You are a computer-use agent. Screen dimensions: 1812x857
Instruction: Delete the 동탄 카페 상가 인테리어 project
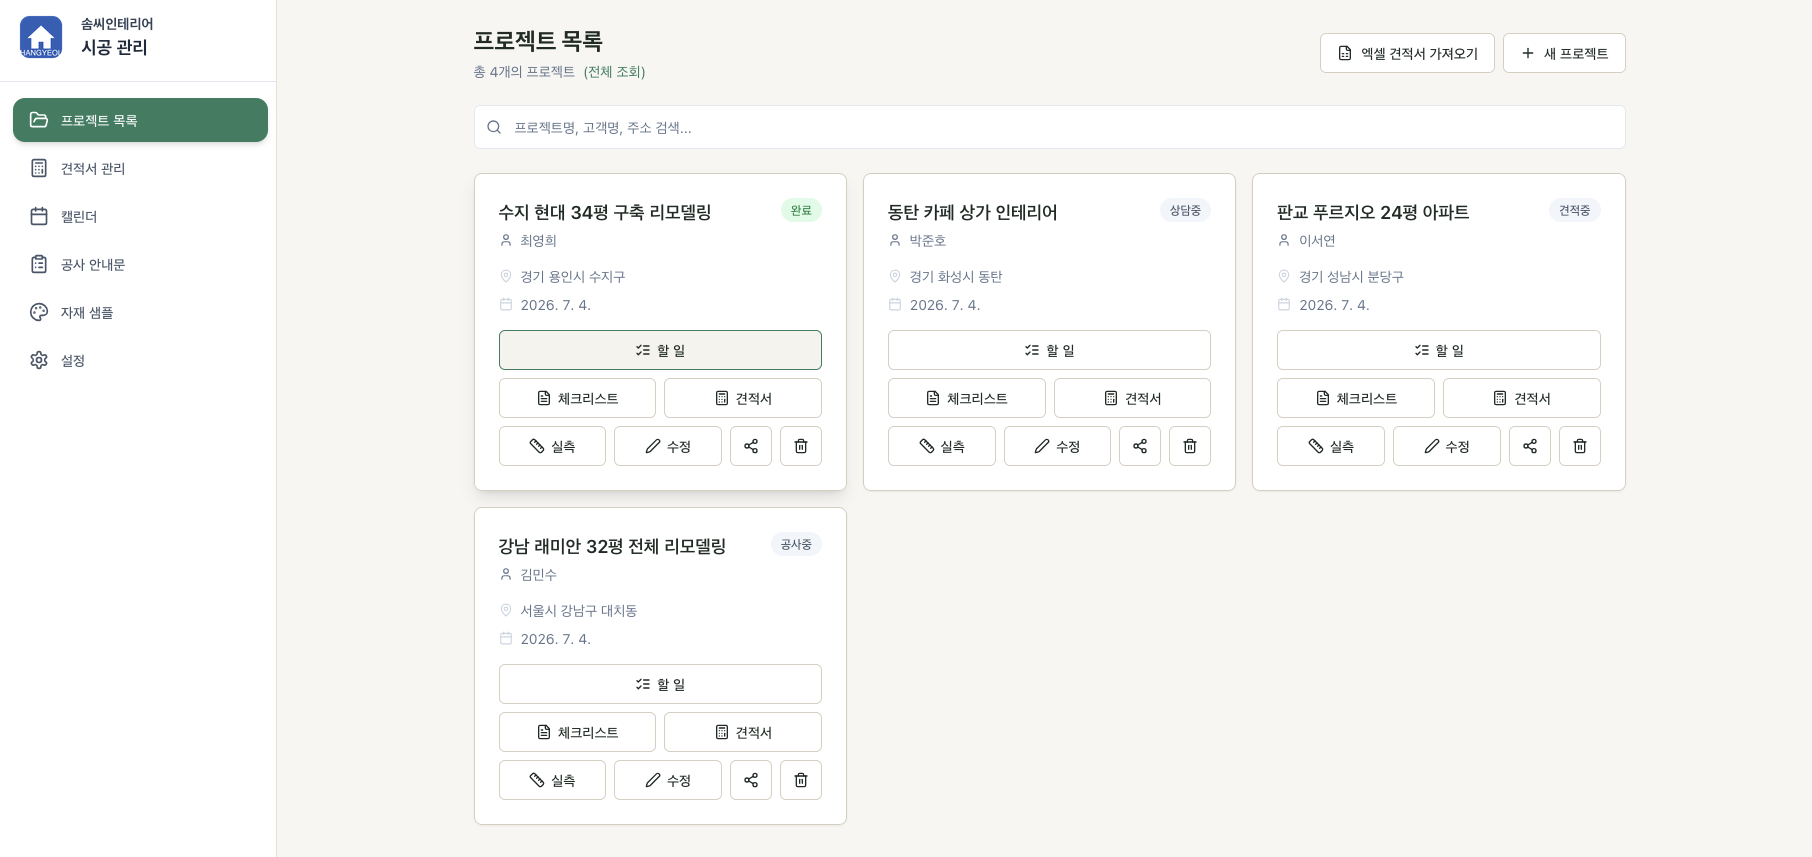[1190, 446]
